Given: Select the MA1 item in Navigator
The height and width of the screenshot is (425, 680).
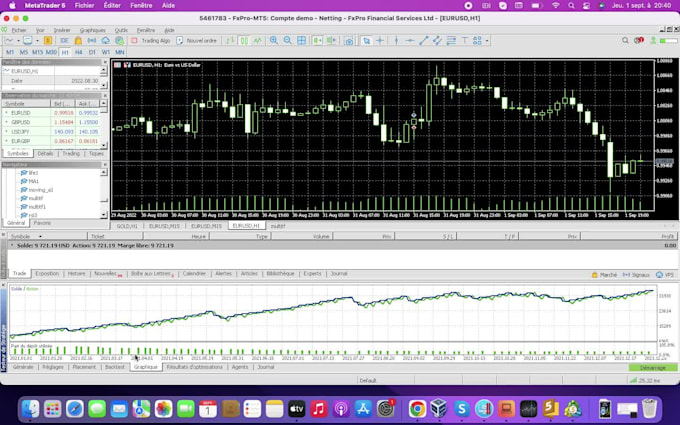Looking at the screenshot, I should (x=33, y=181).
